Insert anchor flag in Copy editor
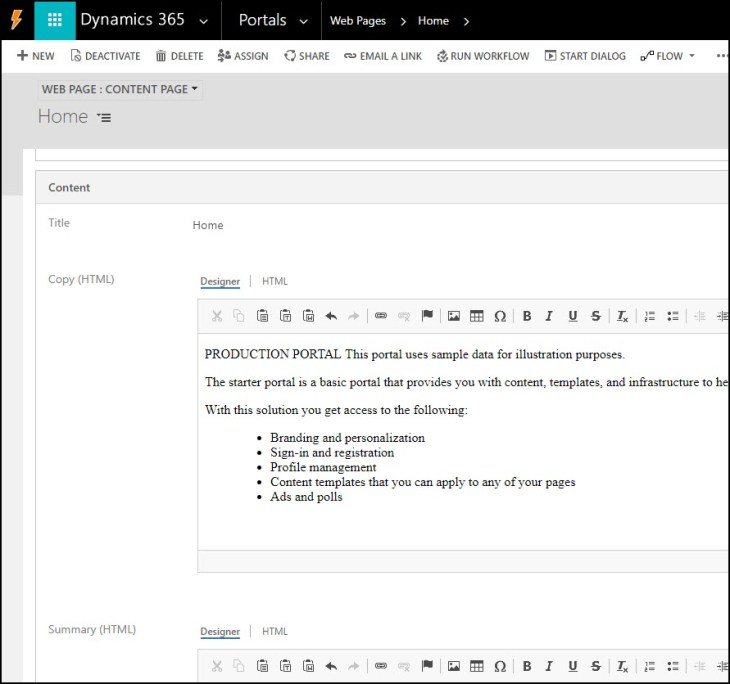 [x=427, y=316]
